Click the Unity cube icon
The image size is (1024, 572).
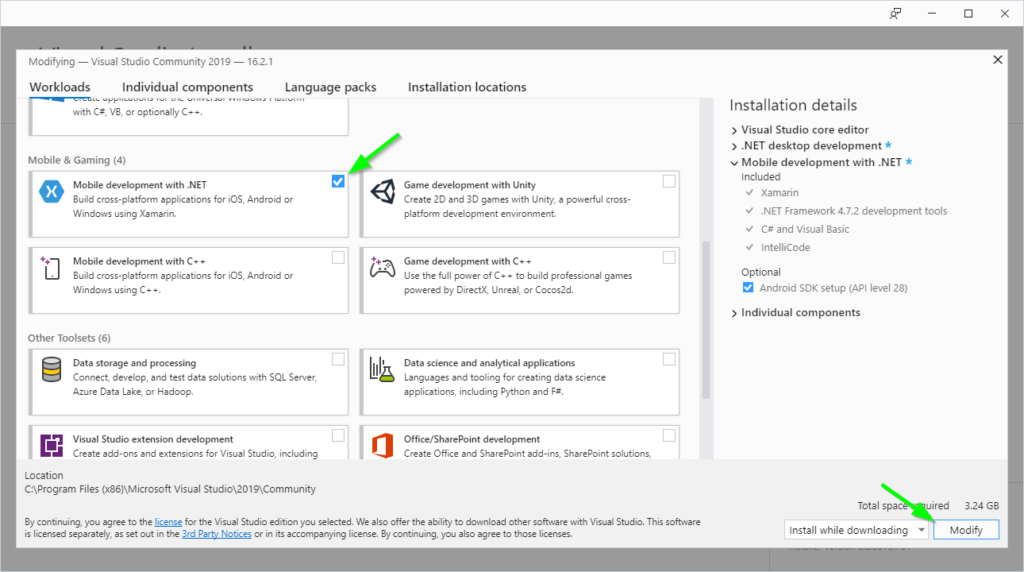(383, 192)
